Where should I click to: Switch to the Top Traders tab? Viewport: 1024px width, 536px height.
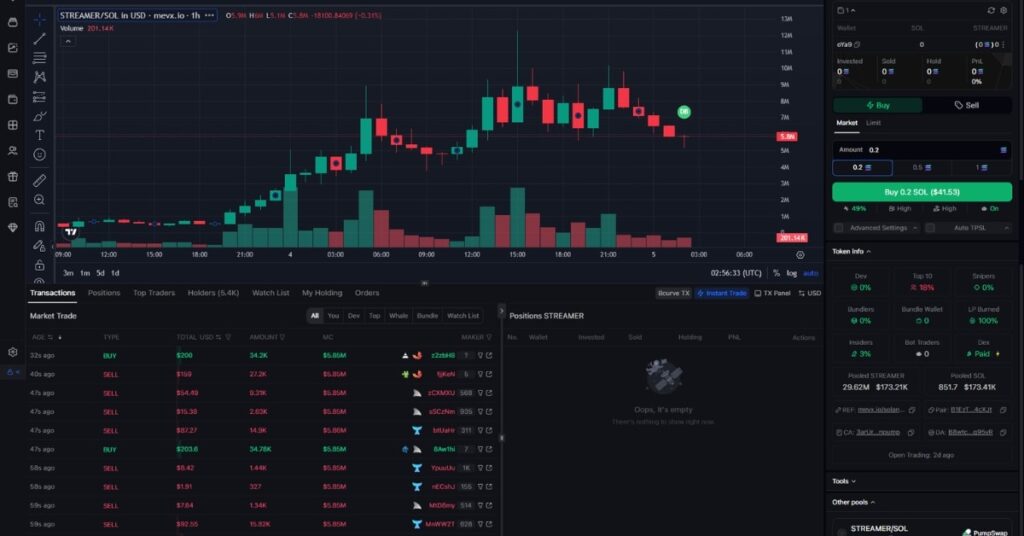tap(154, 293)
